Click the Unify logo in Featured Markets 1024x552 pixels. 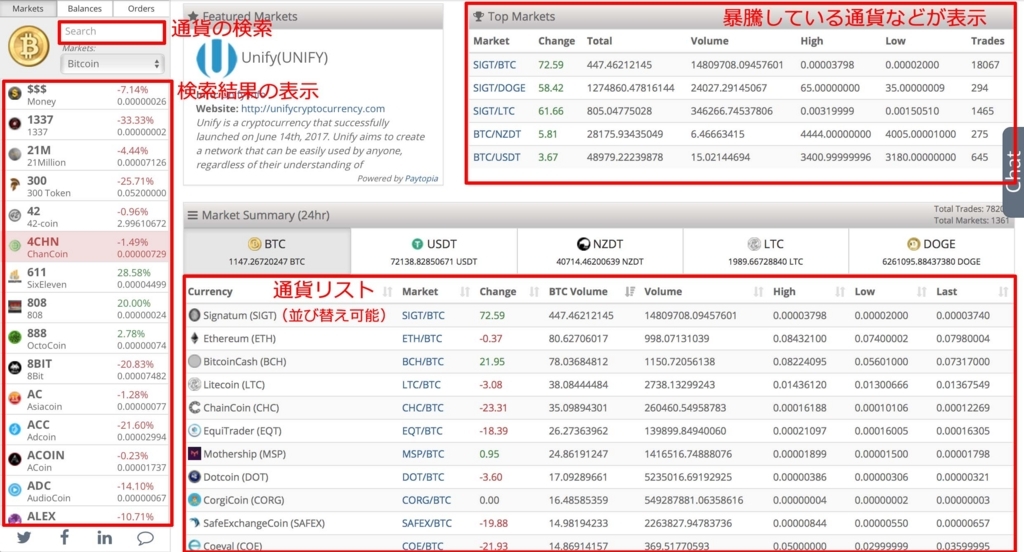point(216,57)
